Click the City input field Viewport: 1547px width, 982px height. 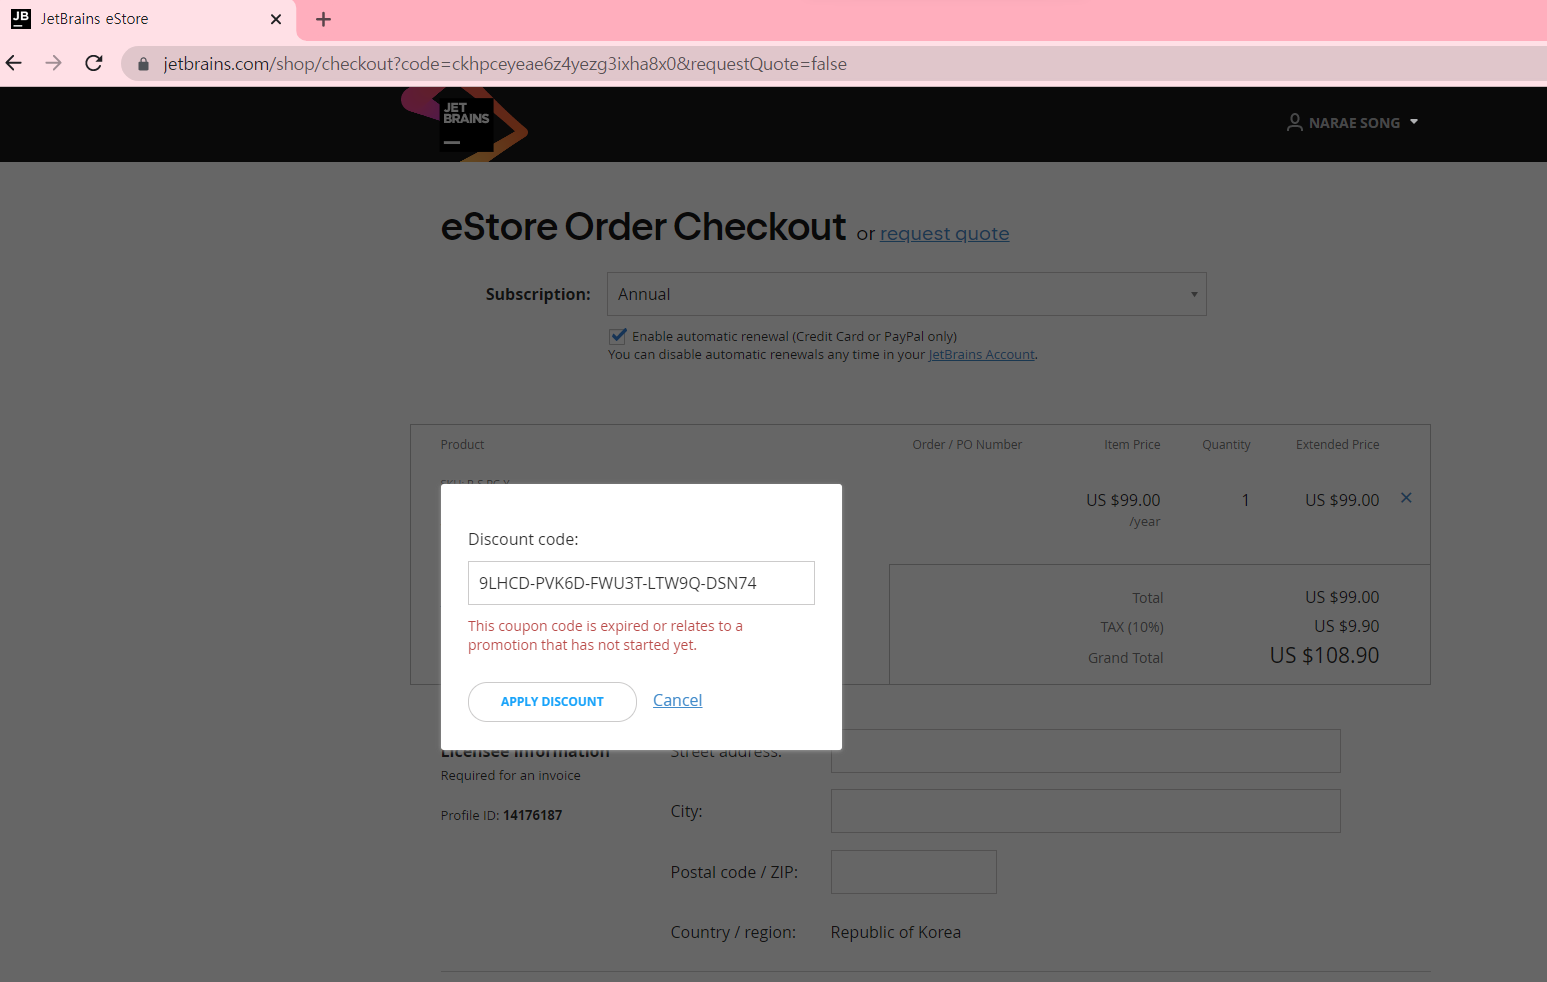pos(1086,811)
